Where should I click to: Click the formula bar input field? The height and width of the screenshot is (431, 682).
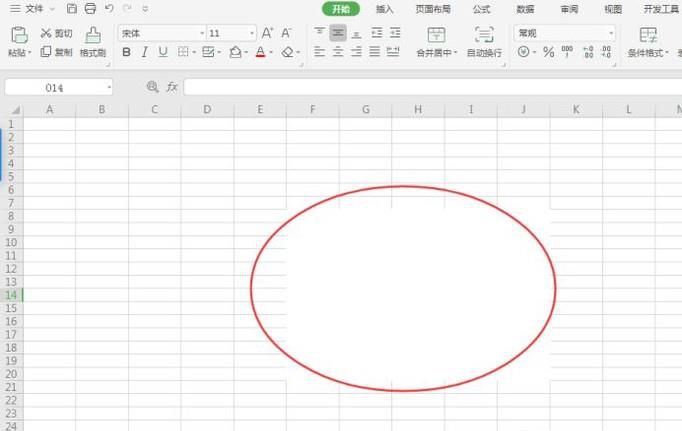point(433,87)
